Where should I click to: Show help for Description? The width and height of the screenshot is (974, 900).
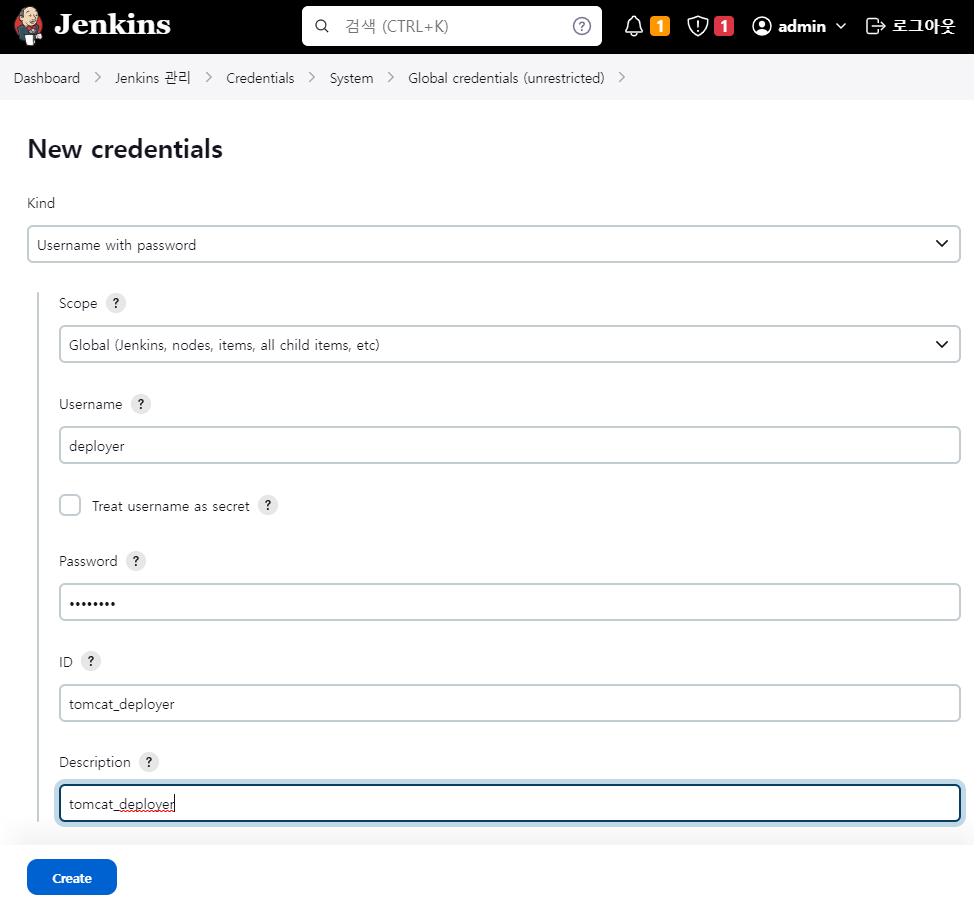tap(148, 762)
